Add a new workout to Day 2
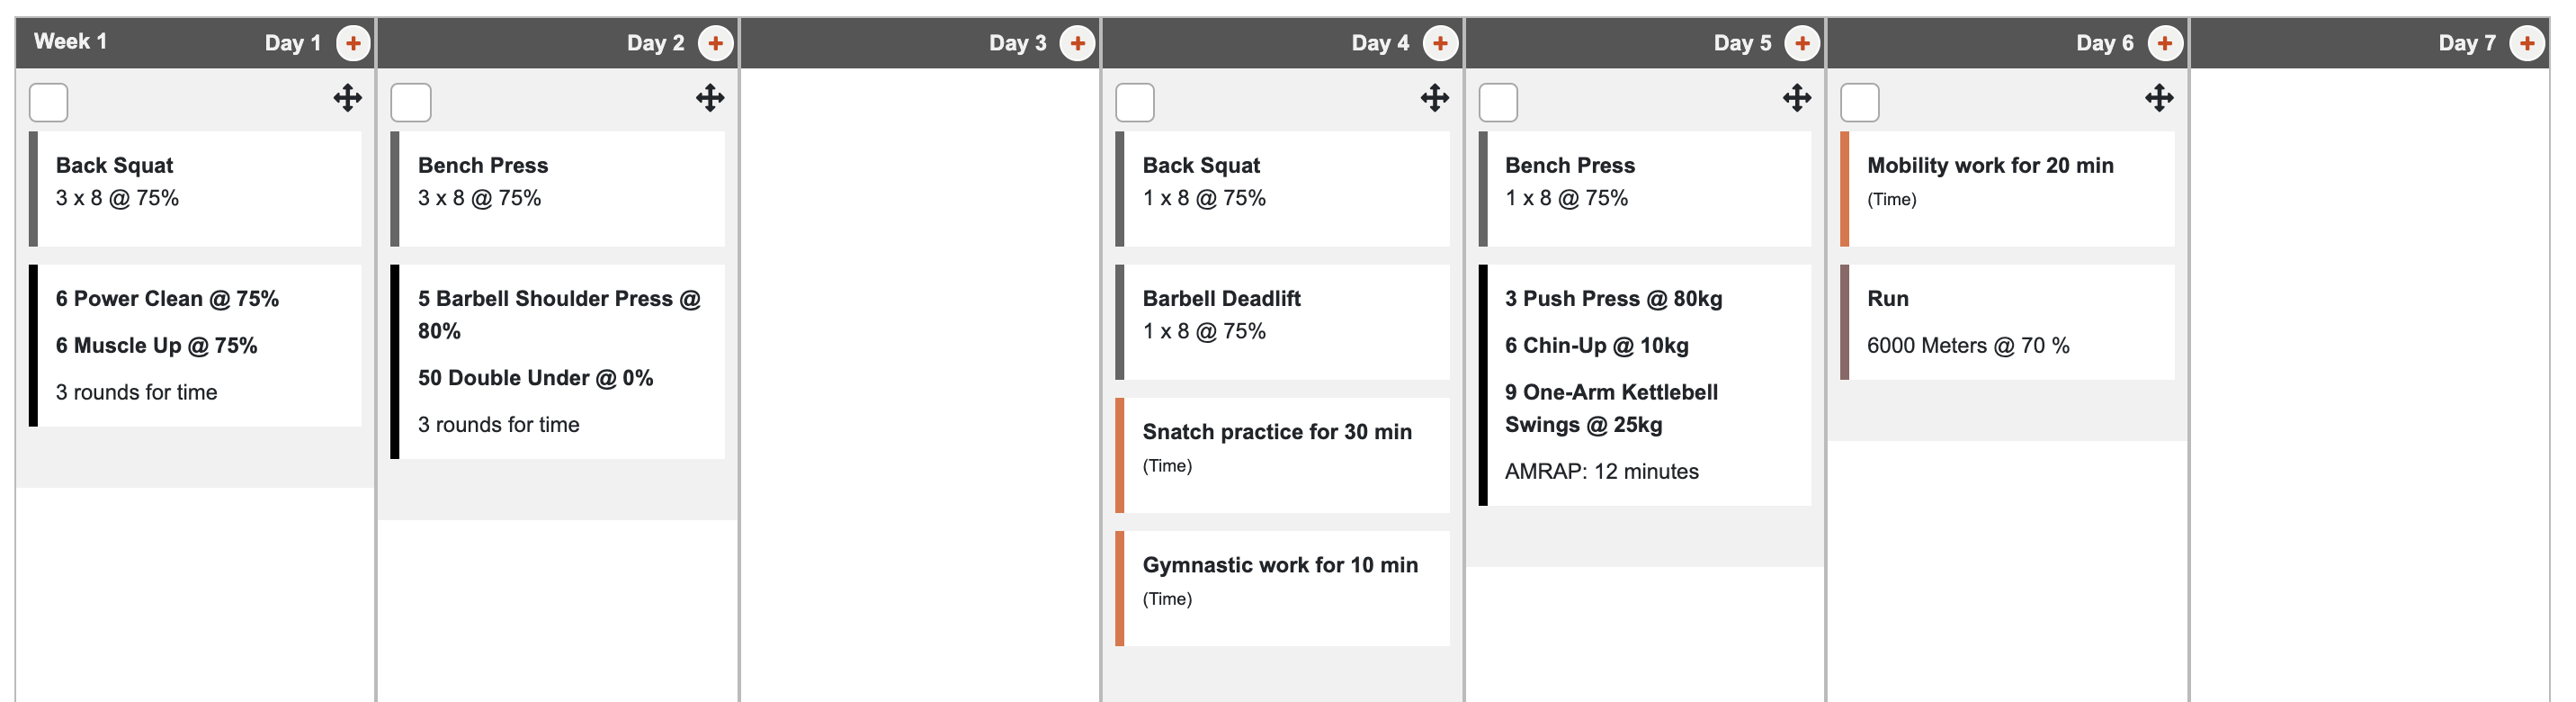The width and height of the screenshot is (2576, 702). pyautogui.click(x=716, y=42)
